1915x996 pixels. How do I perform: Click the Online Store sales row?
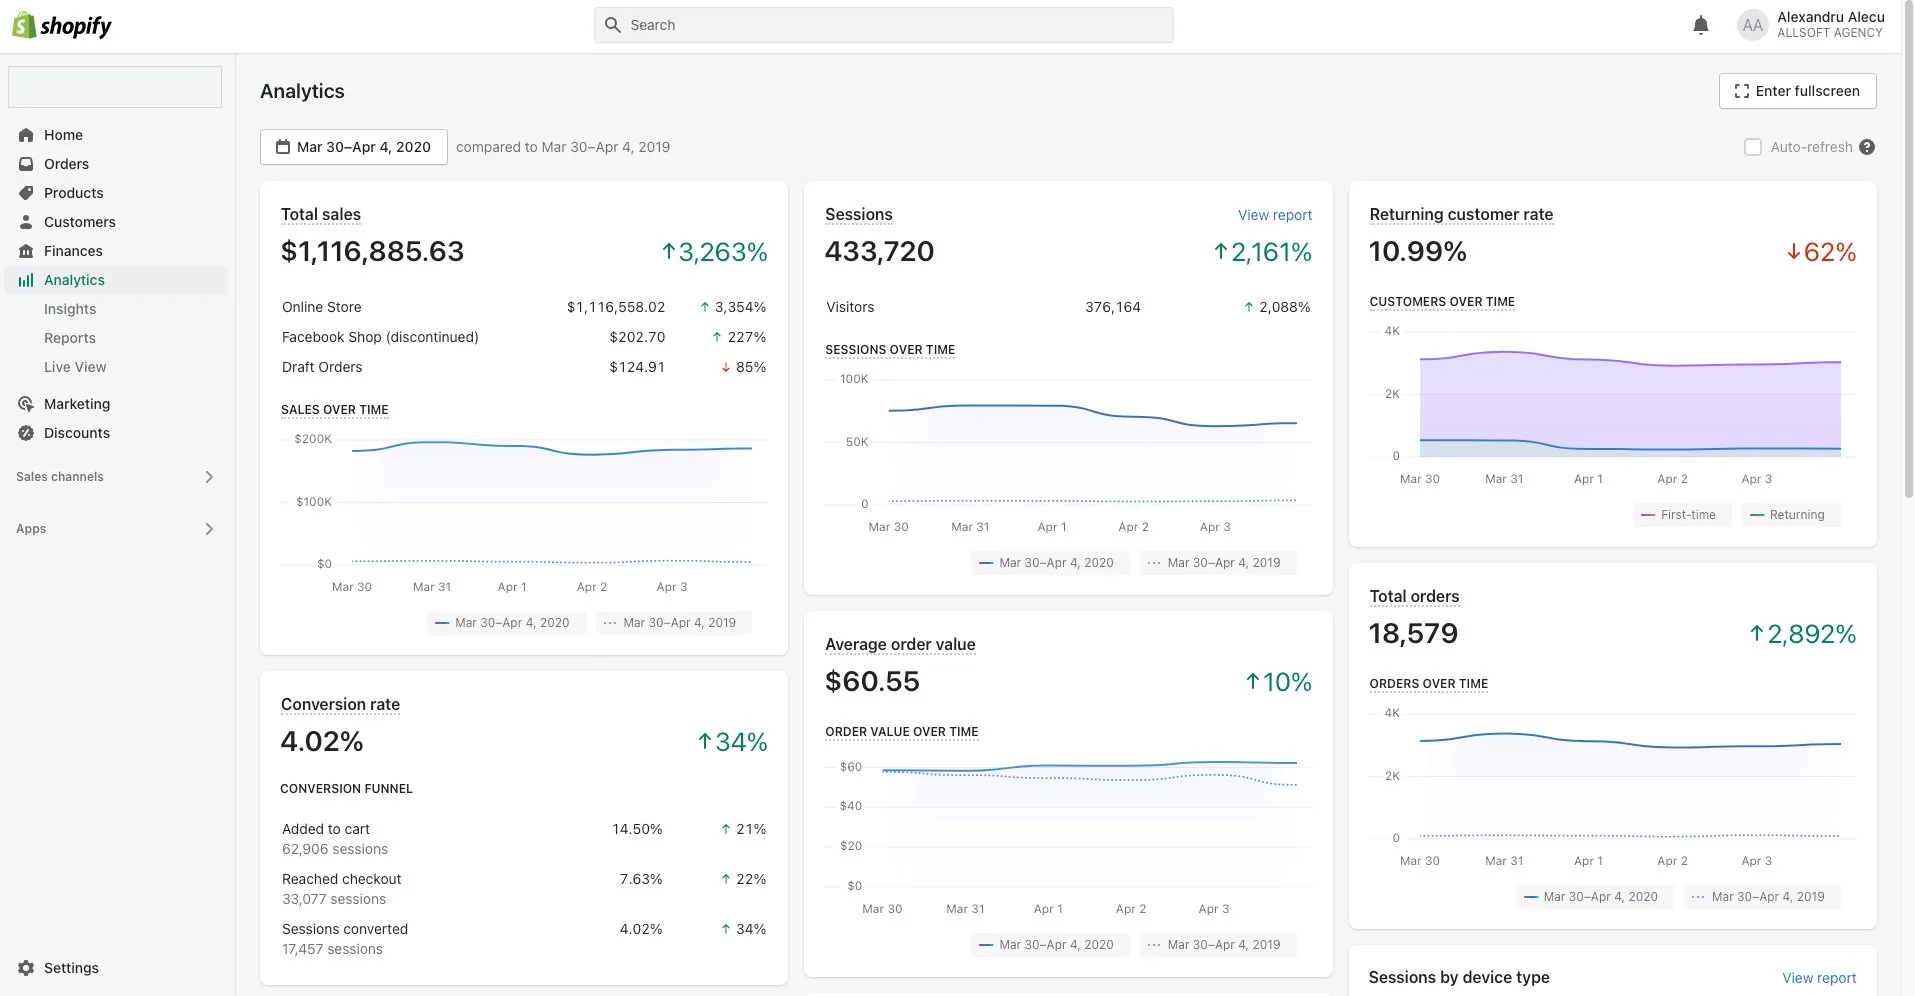tap(524, 307)
